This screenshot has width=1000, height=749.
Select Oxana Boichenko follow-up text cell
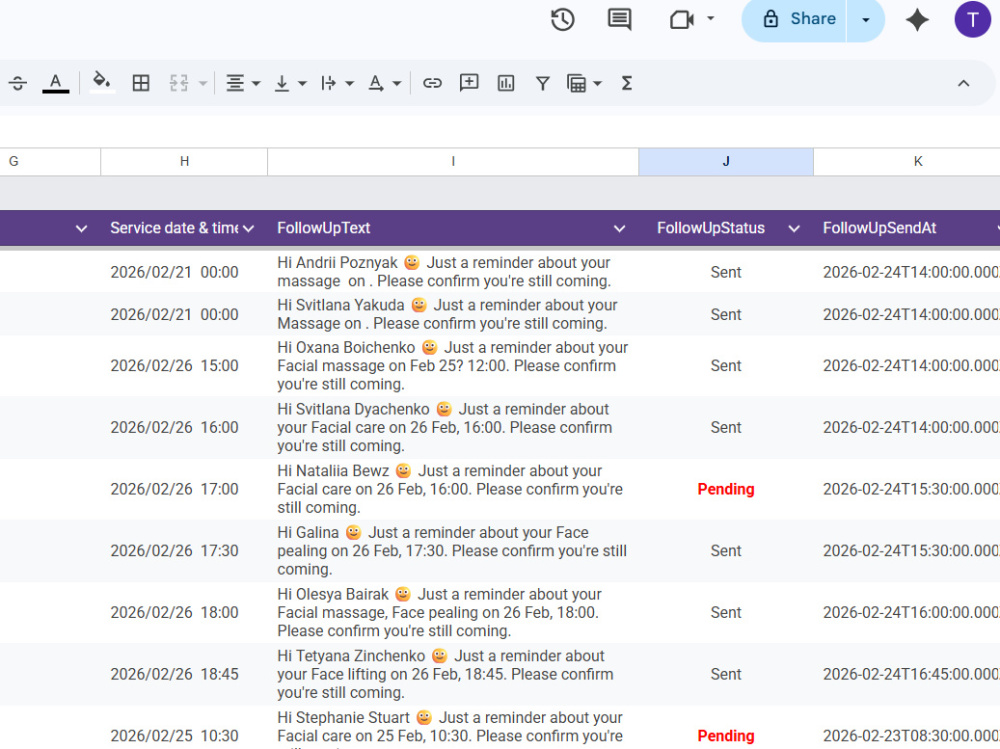[453, 366]
